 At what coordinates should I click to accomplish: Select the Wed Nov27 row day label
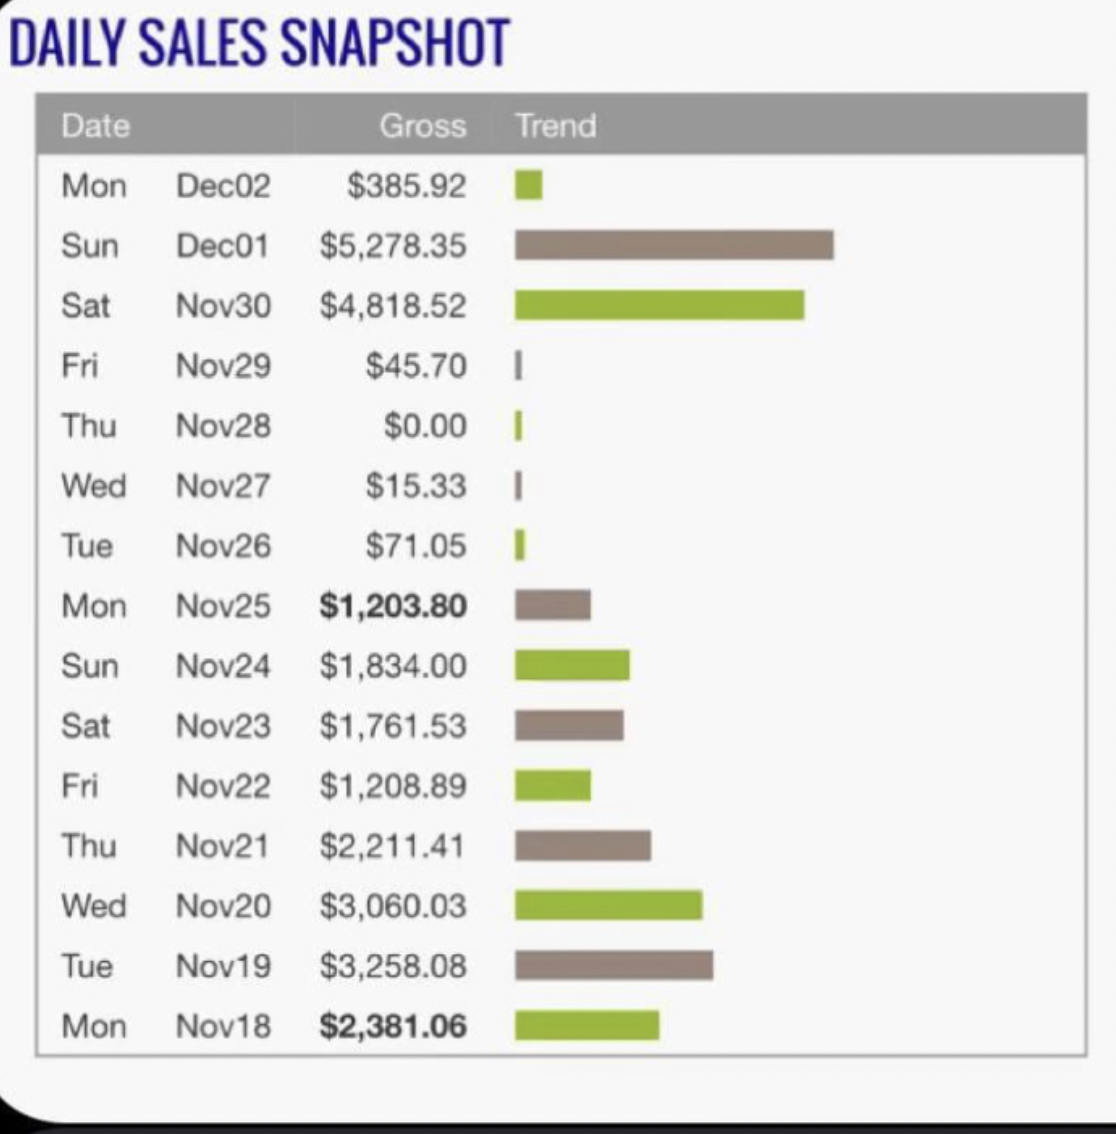pos(94,486)
